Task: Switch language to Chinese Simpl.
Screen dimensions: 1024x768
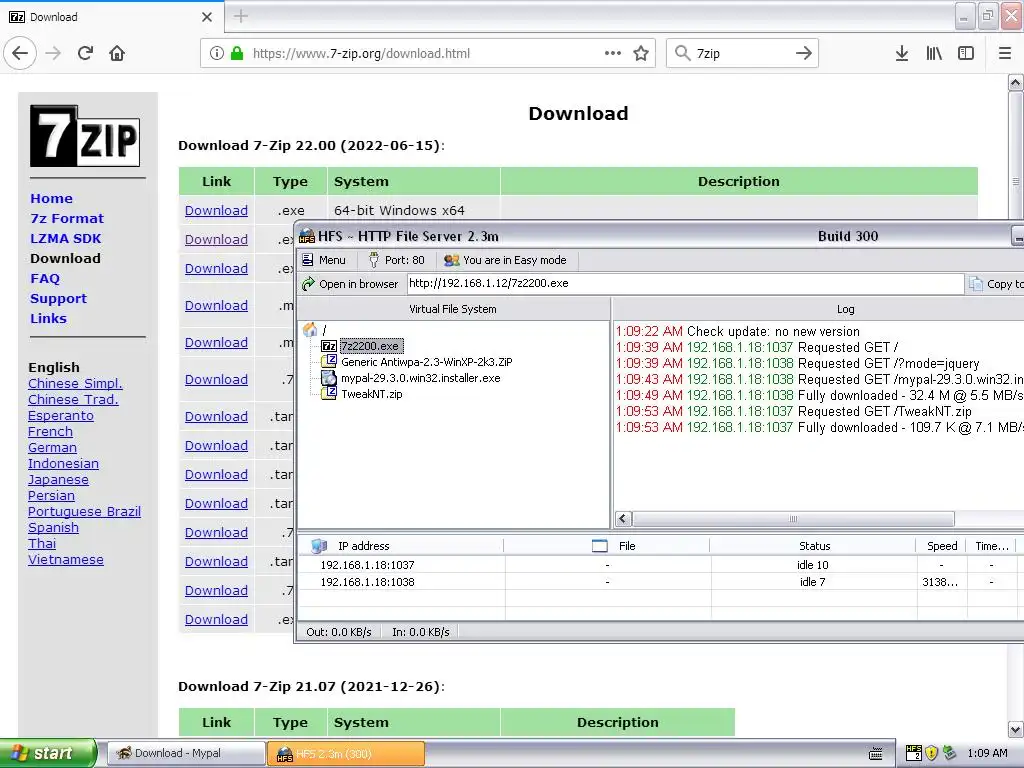Action: point(75,384)
